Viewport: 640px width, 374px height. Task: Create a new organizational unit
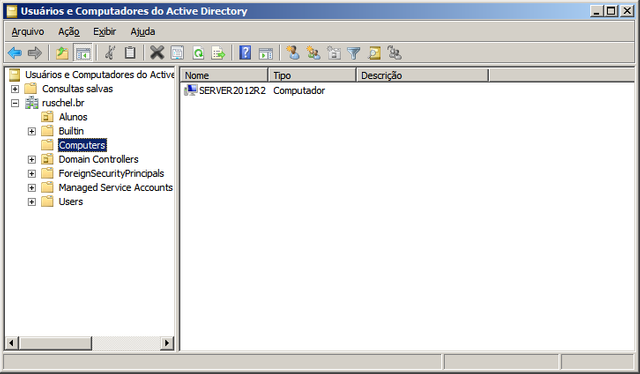(334, 53)
